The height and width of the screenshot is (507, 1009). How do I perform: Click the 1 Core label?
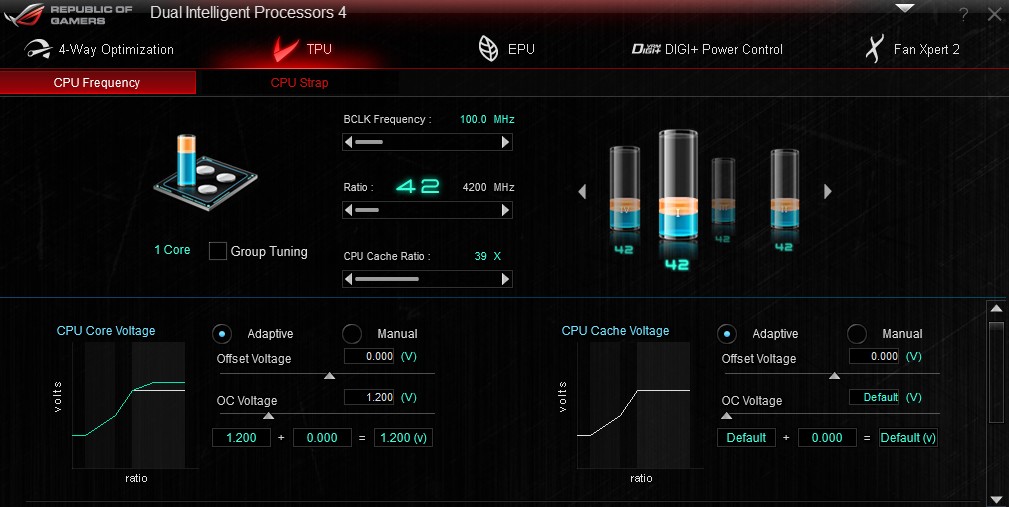click(x=172, y=250)
